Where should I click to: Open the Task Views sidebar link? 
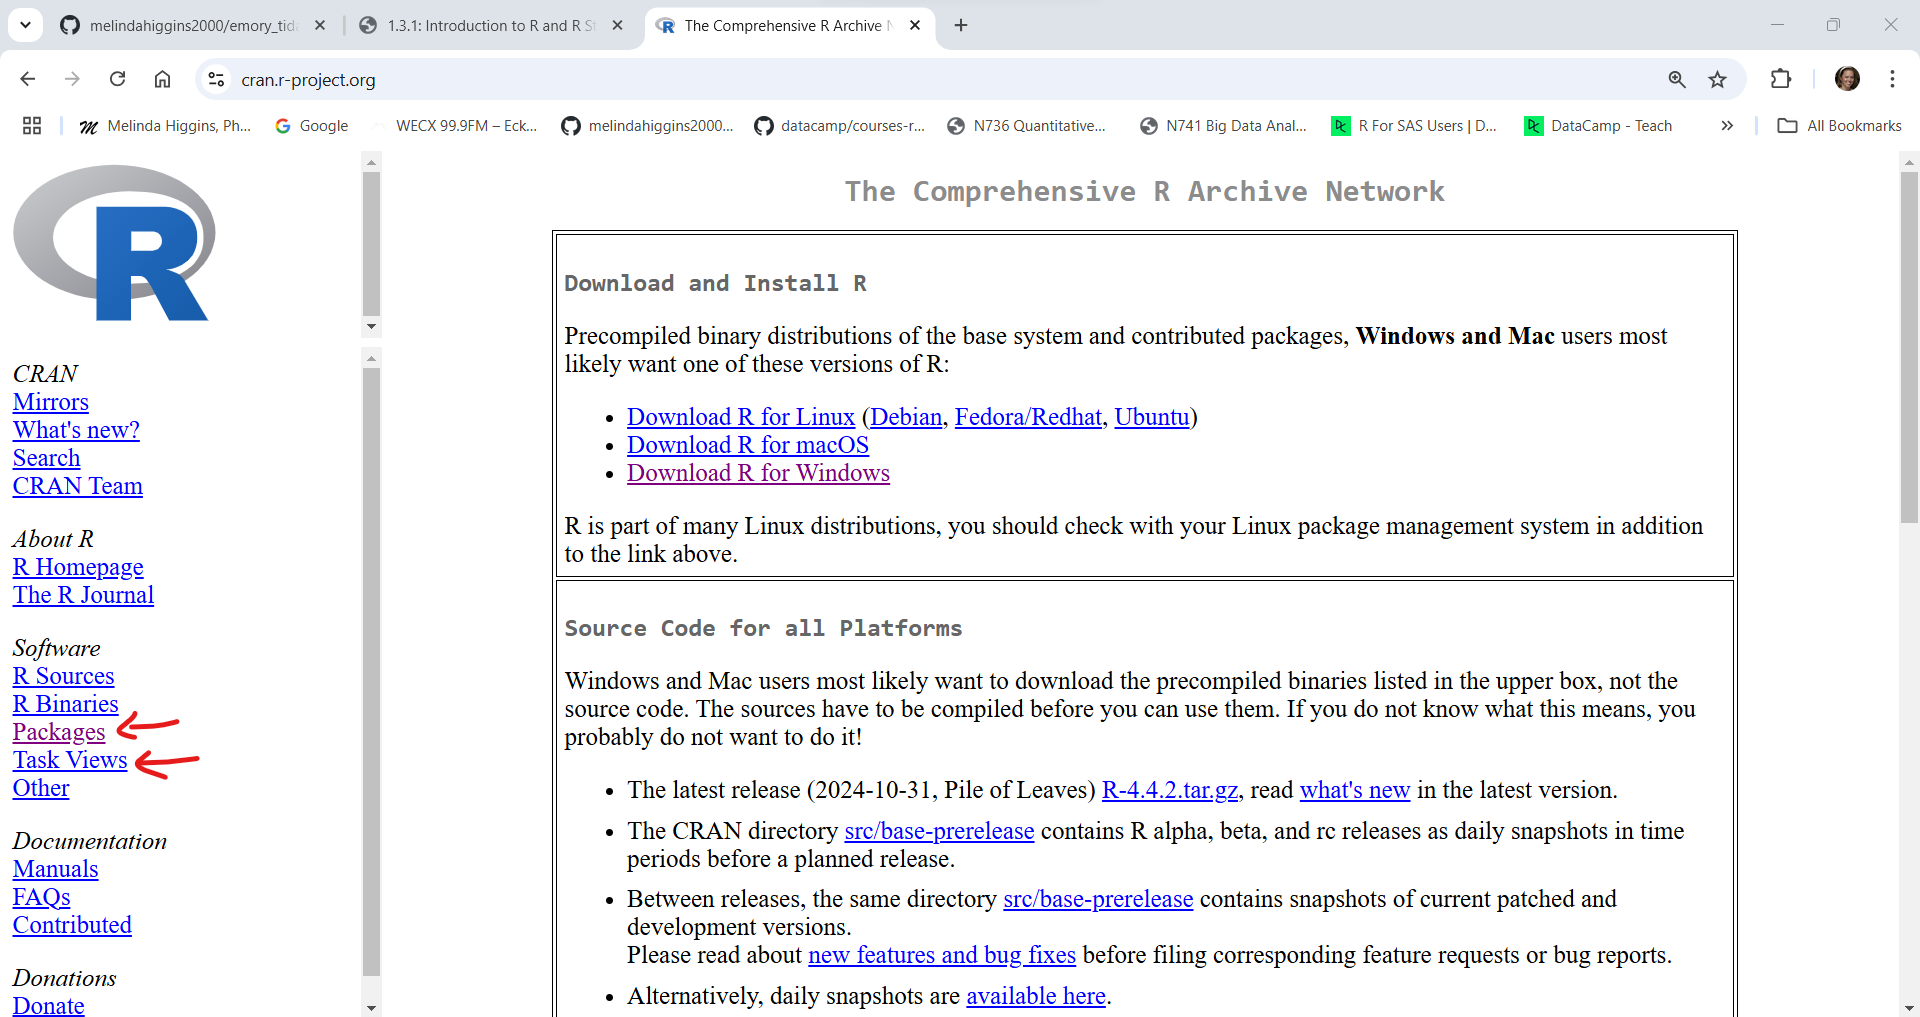coord(70,760)
